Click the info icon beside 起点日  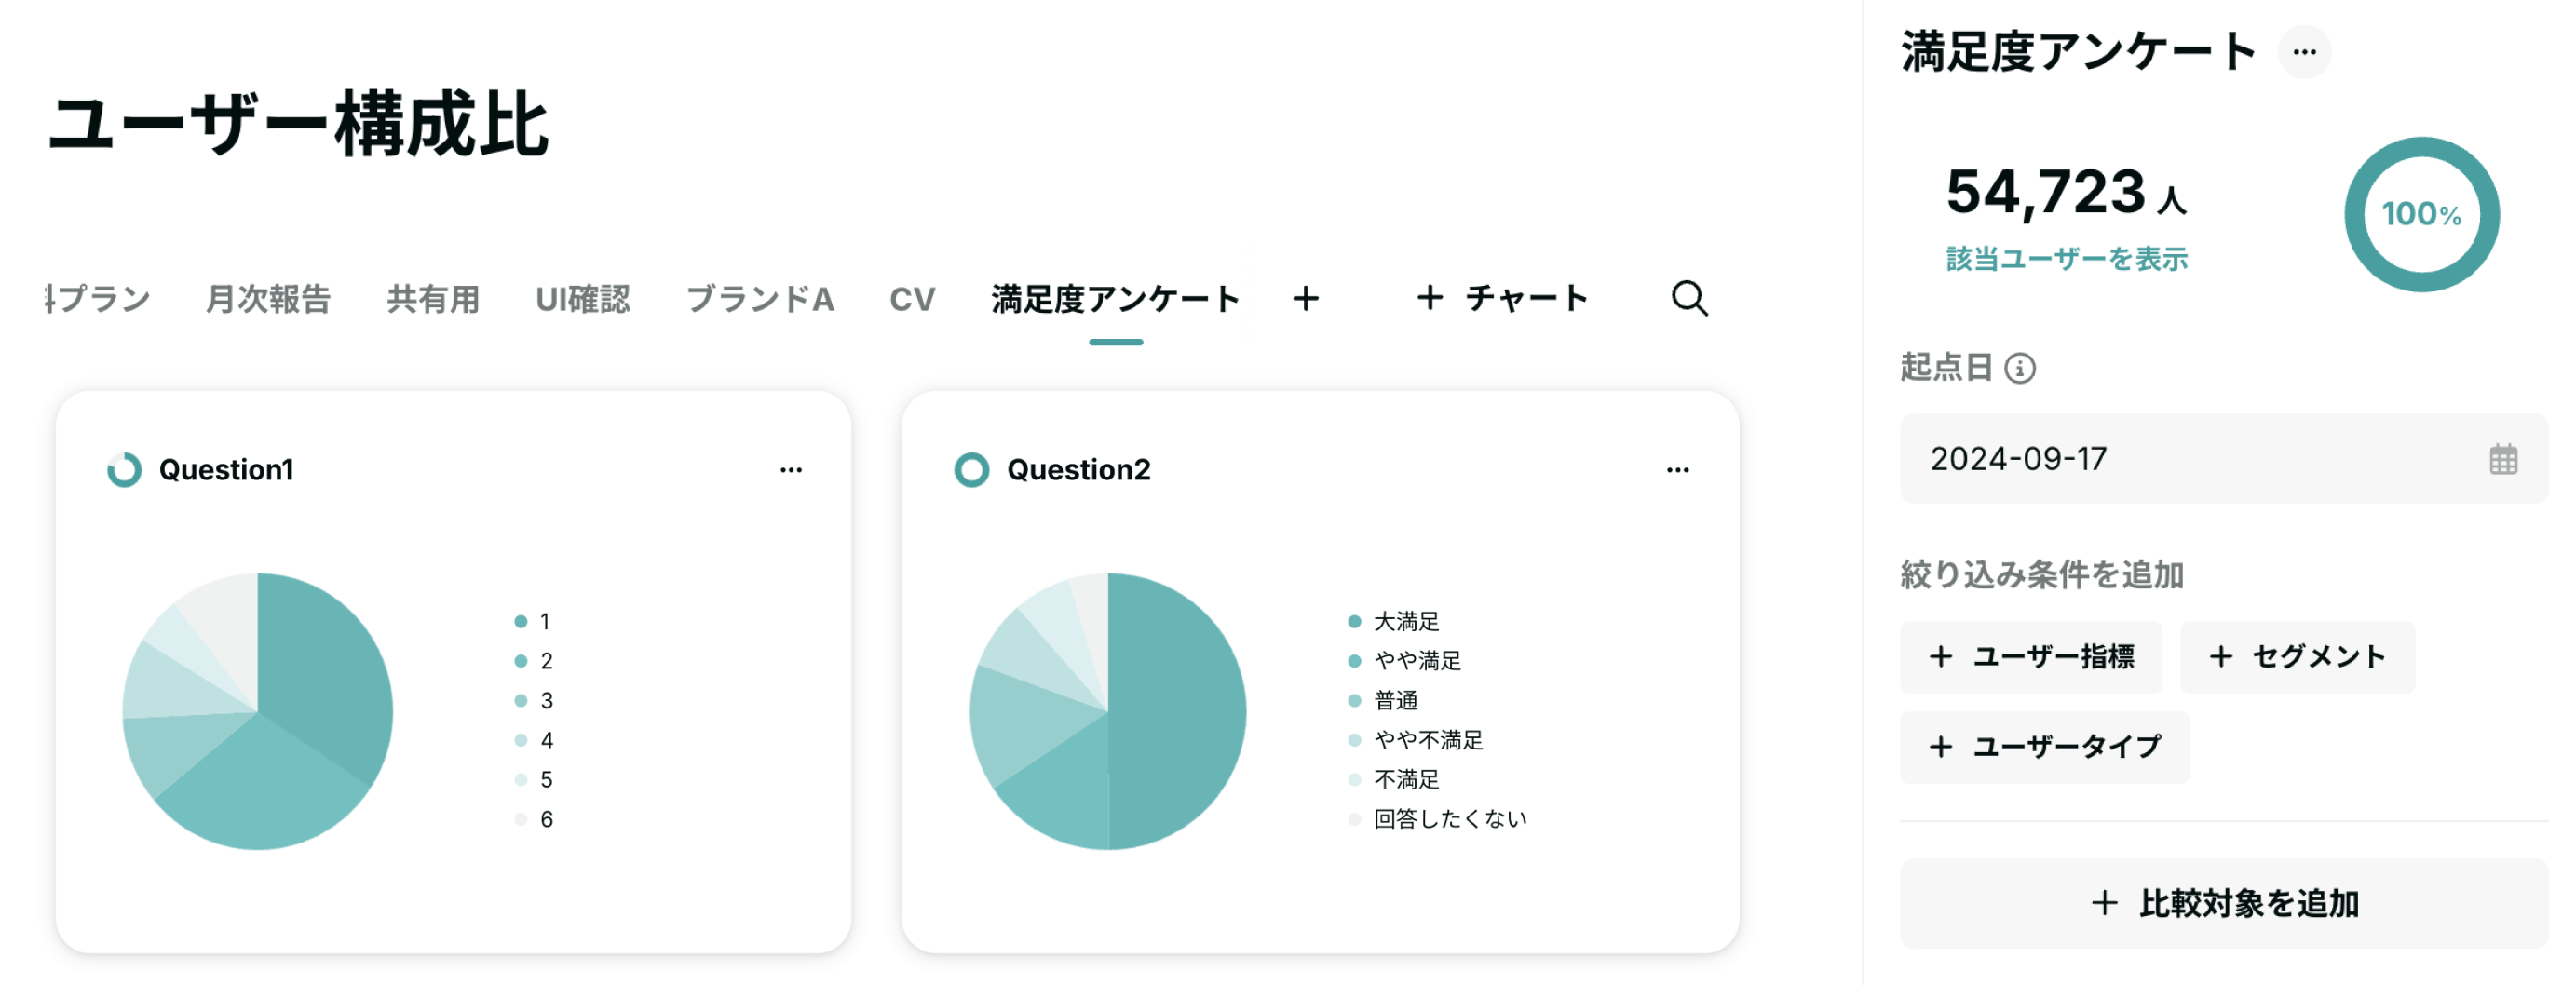point(2020,368)
